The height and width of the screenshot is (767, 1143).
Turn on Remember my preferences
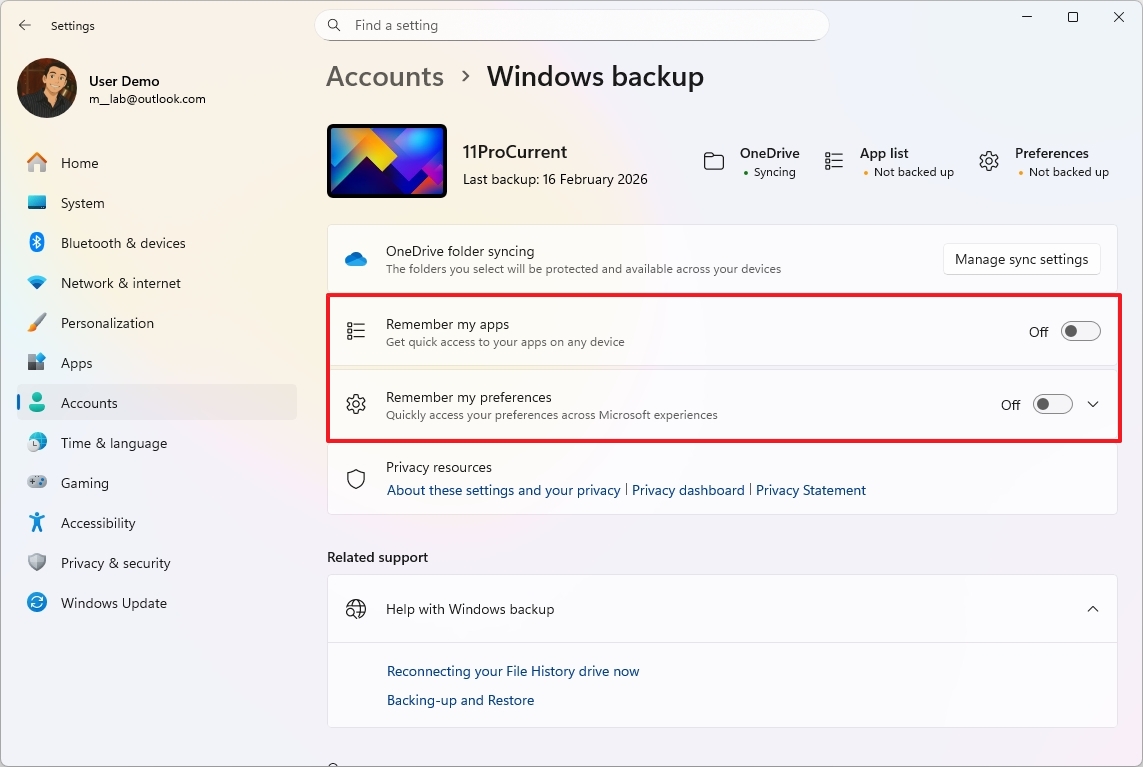(1052, 404)
